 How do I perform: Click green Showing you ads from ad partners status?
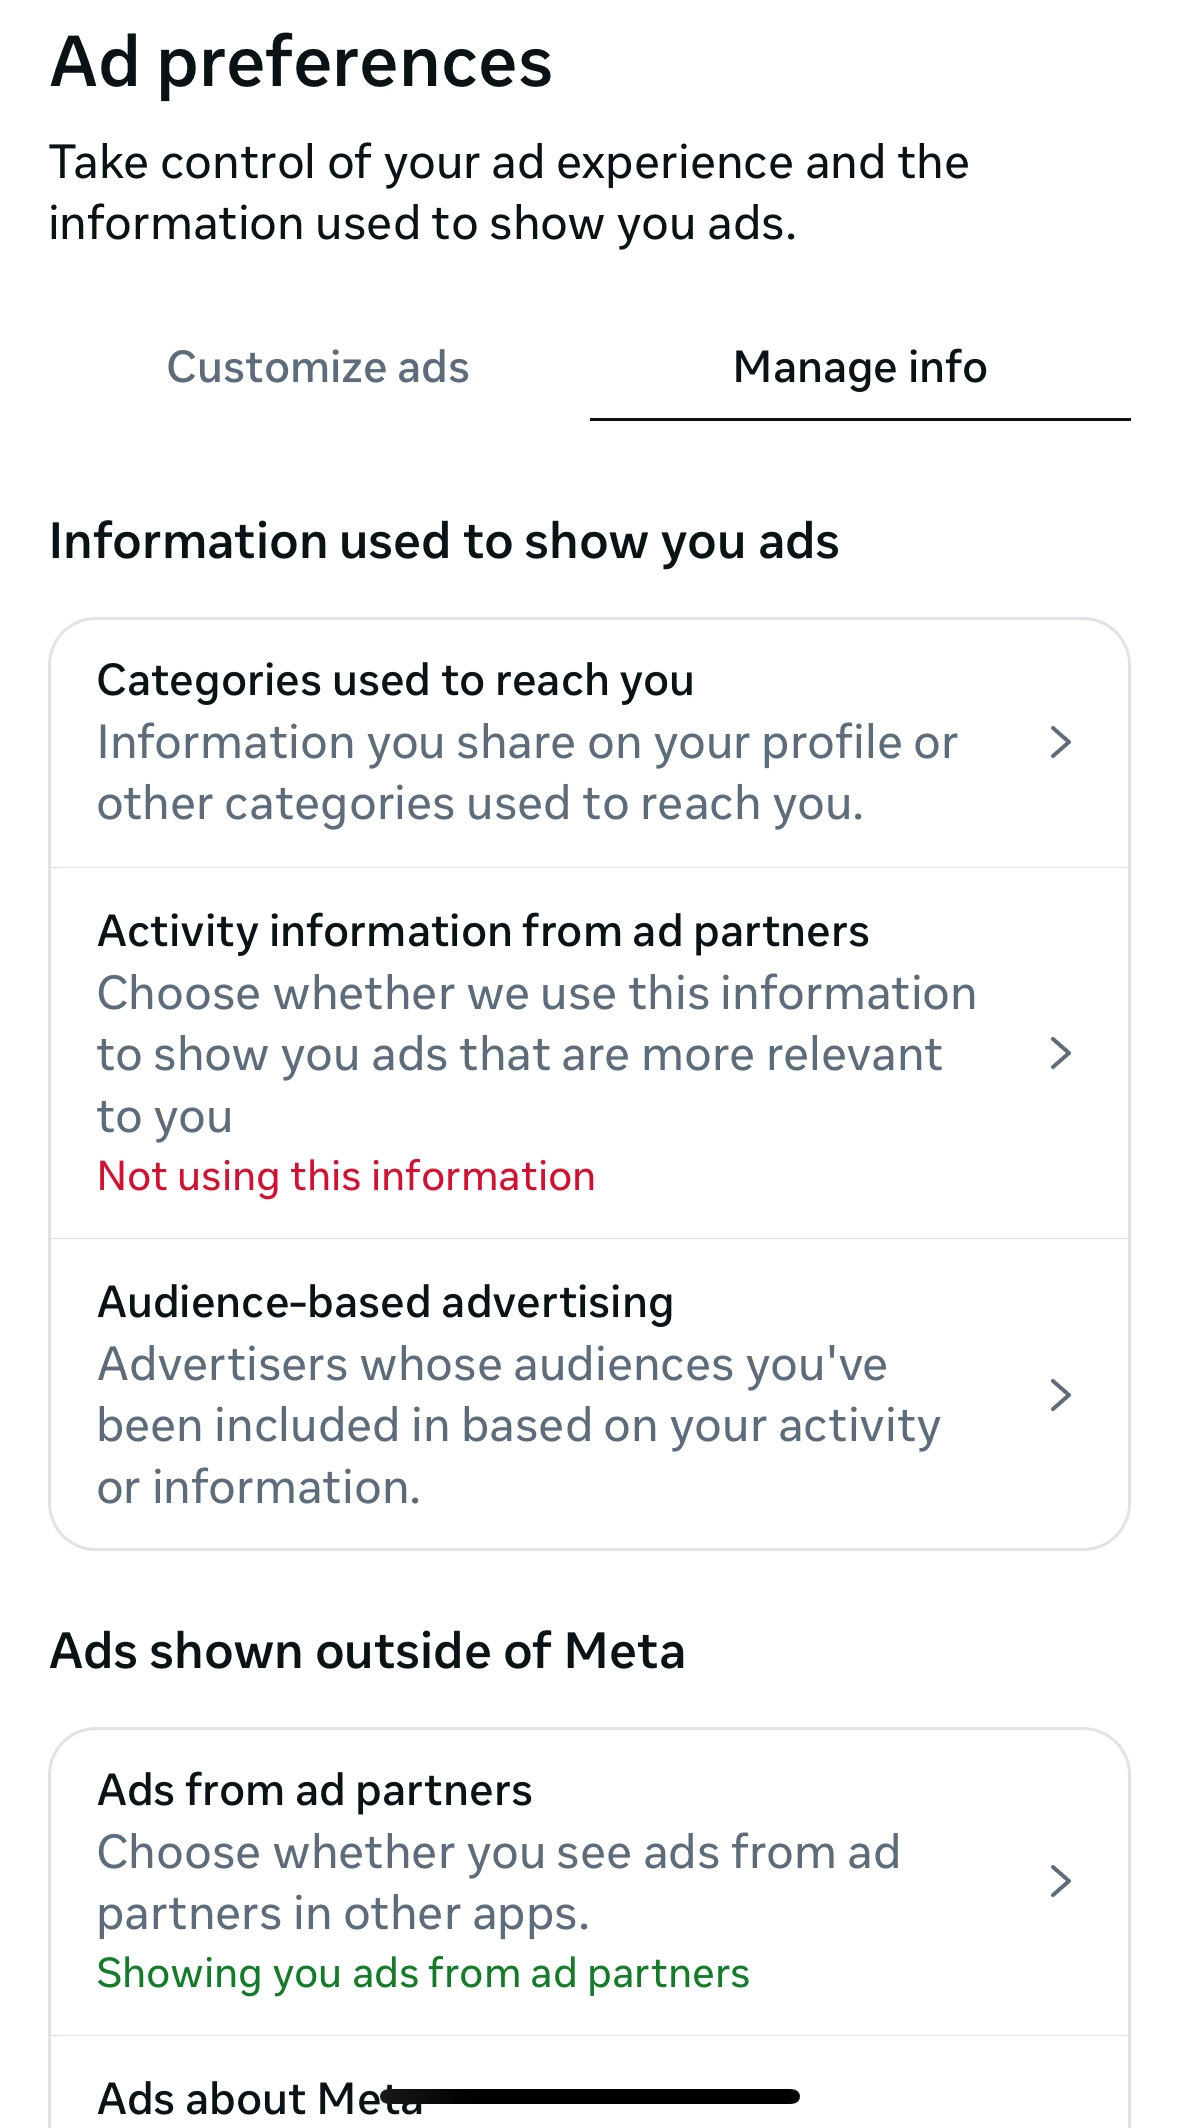(x=423, y=1974)
